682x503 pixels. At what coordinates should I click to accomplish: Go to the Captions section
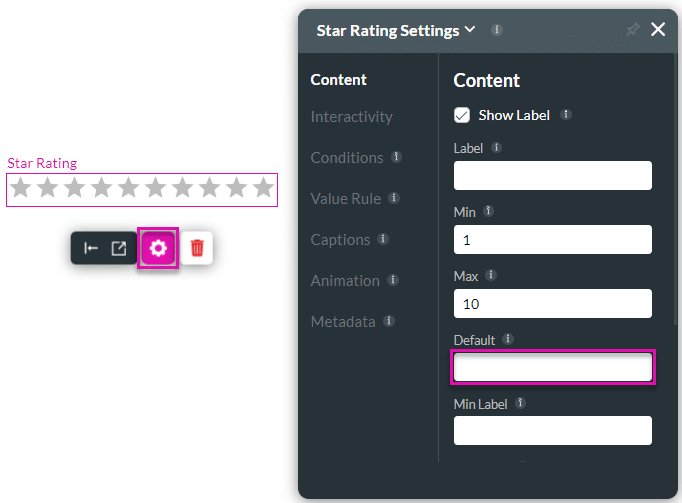pos(340,240)
